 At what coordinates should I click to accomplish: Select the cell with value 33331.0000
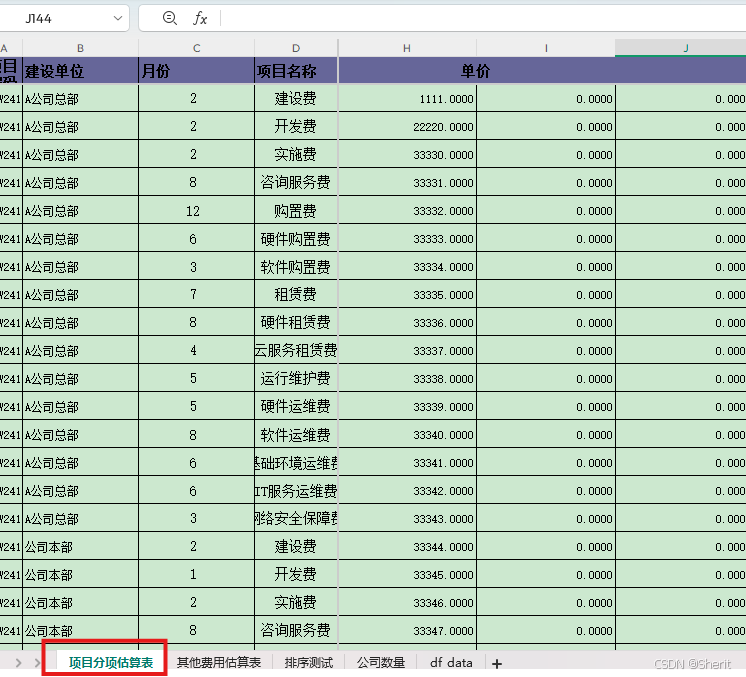[407, 183]
